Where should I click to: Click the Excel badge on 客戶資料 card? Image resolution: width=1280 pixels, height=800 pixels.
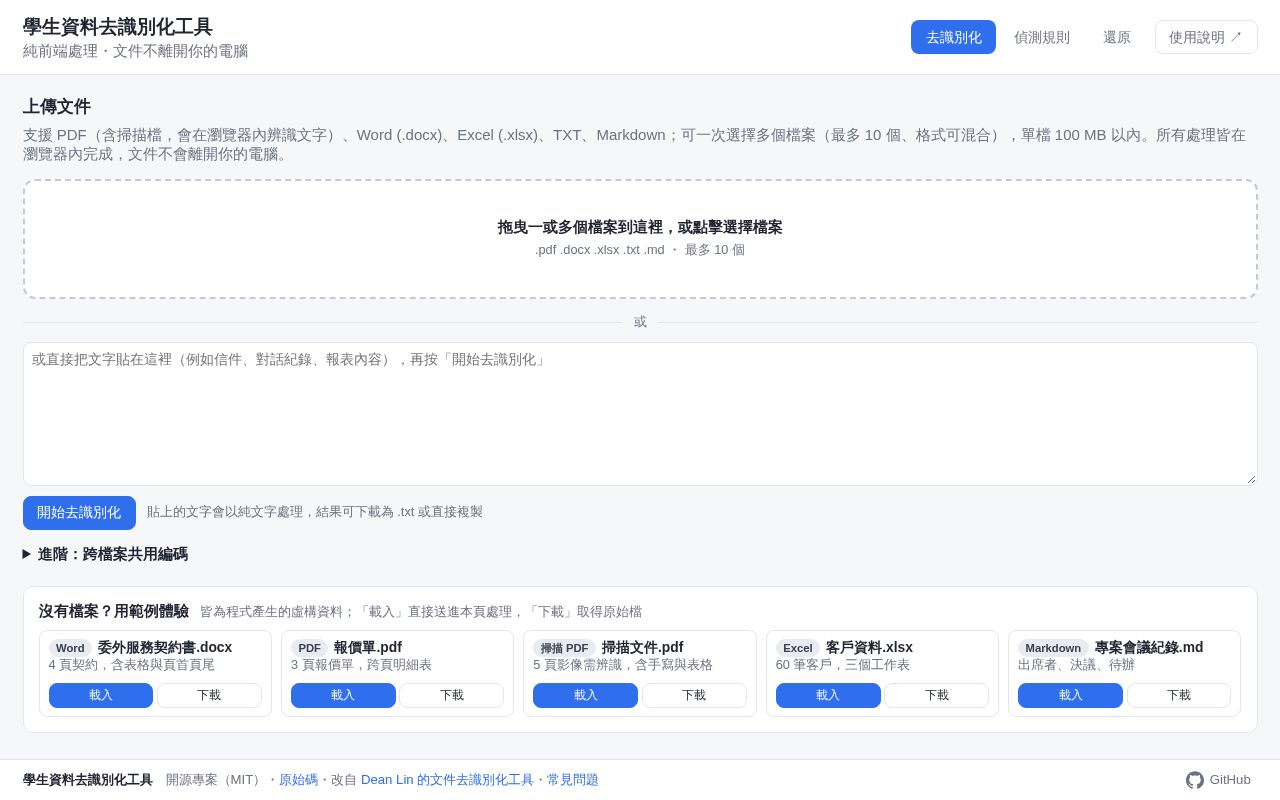coord(798,648)
